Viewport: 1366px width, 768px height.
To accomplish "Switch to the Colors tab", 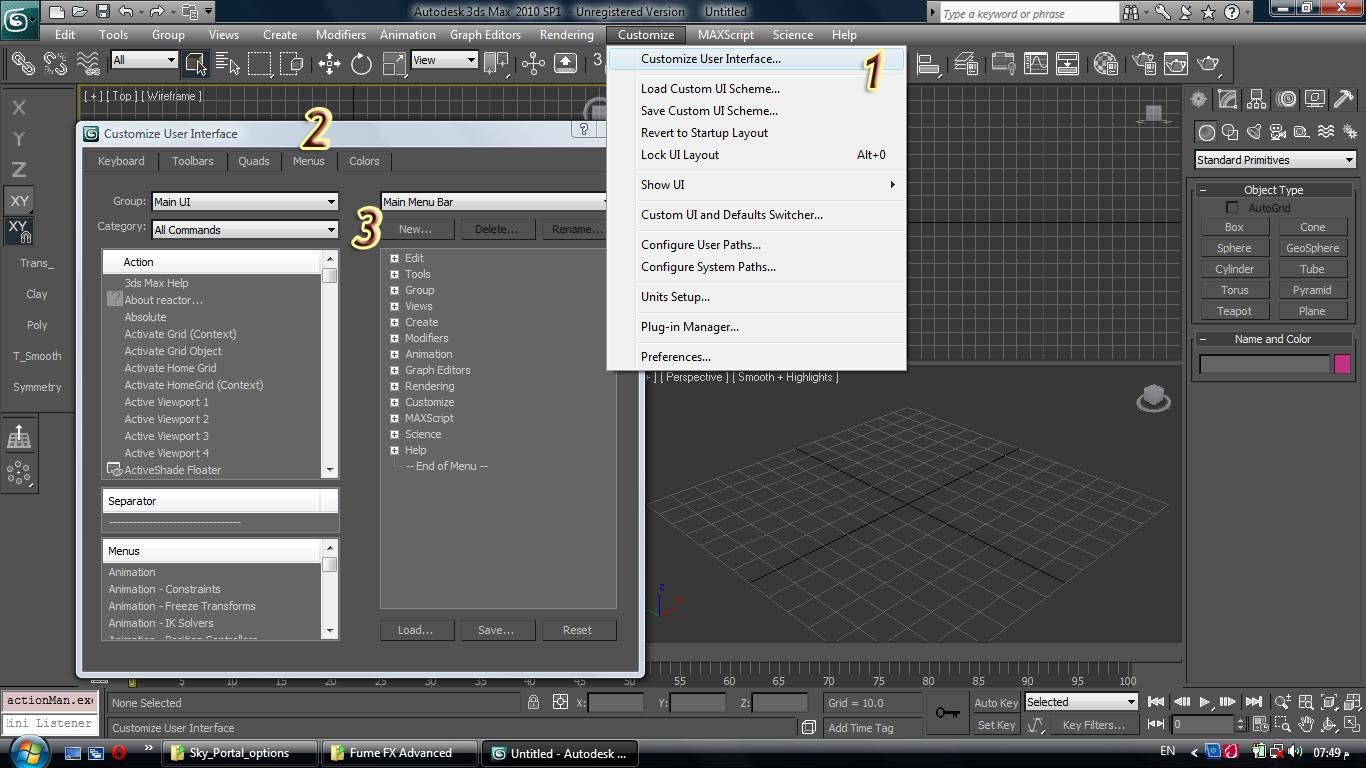I will coord(364,161).
